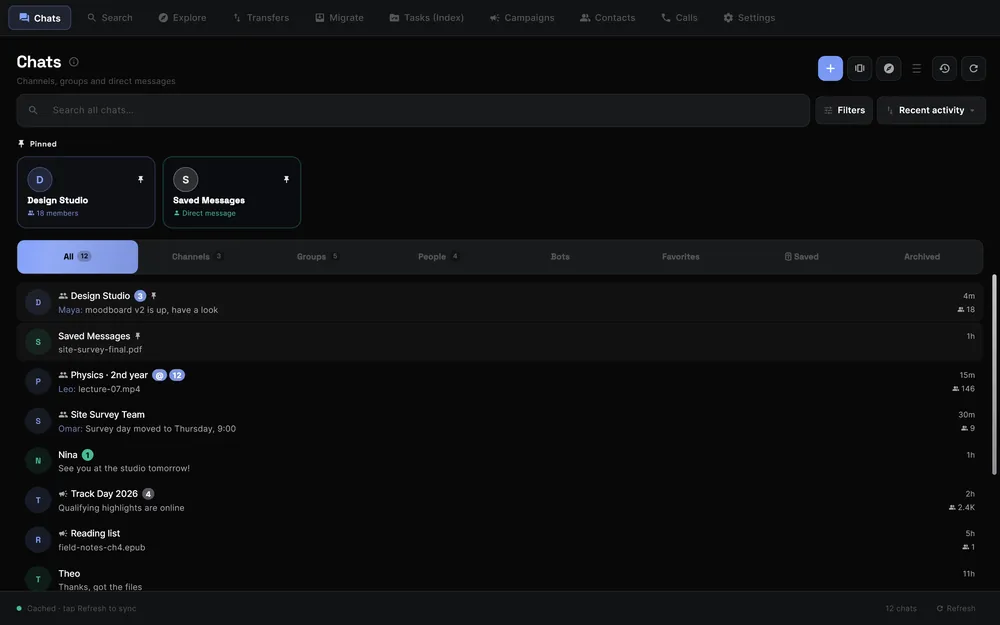
Task: Click the info icon next to Chats heading
Action: pyautogui.click(x=73, y=62)
